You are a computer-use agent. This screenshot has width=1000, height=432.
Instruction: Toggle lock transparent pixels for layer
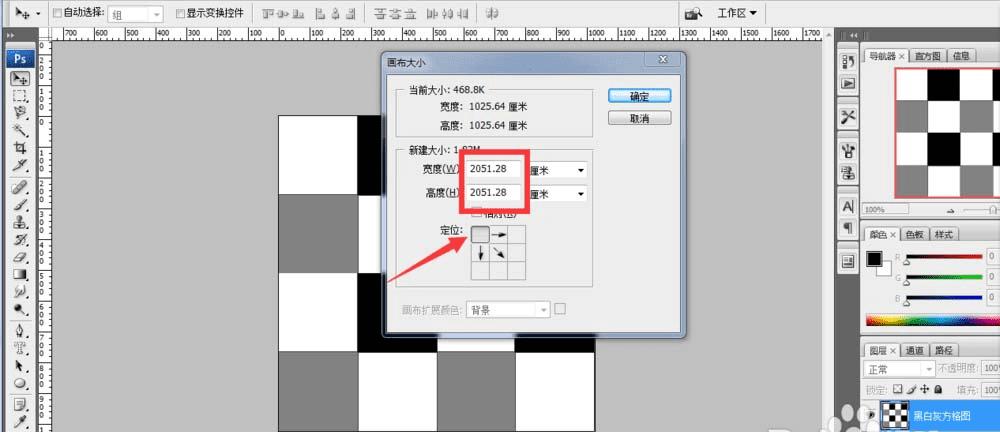[x=898, y=389]
